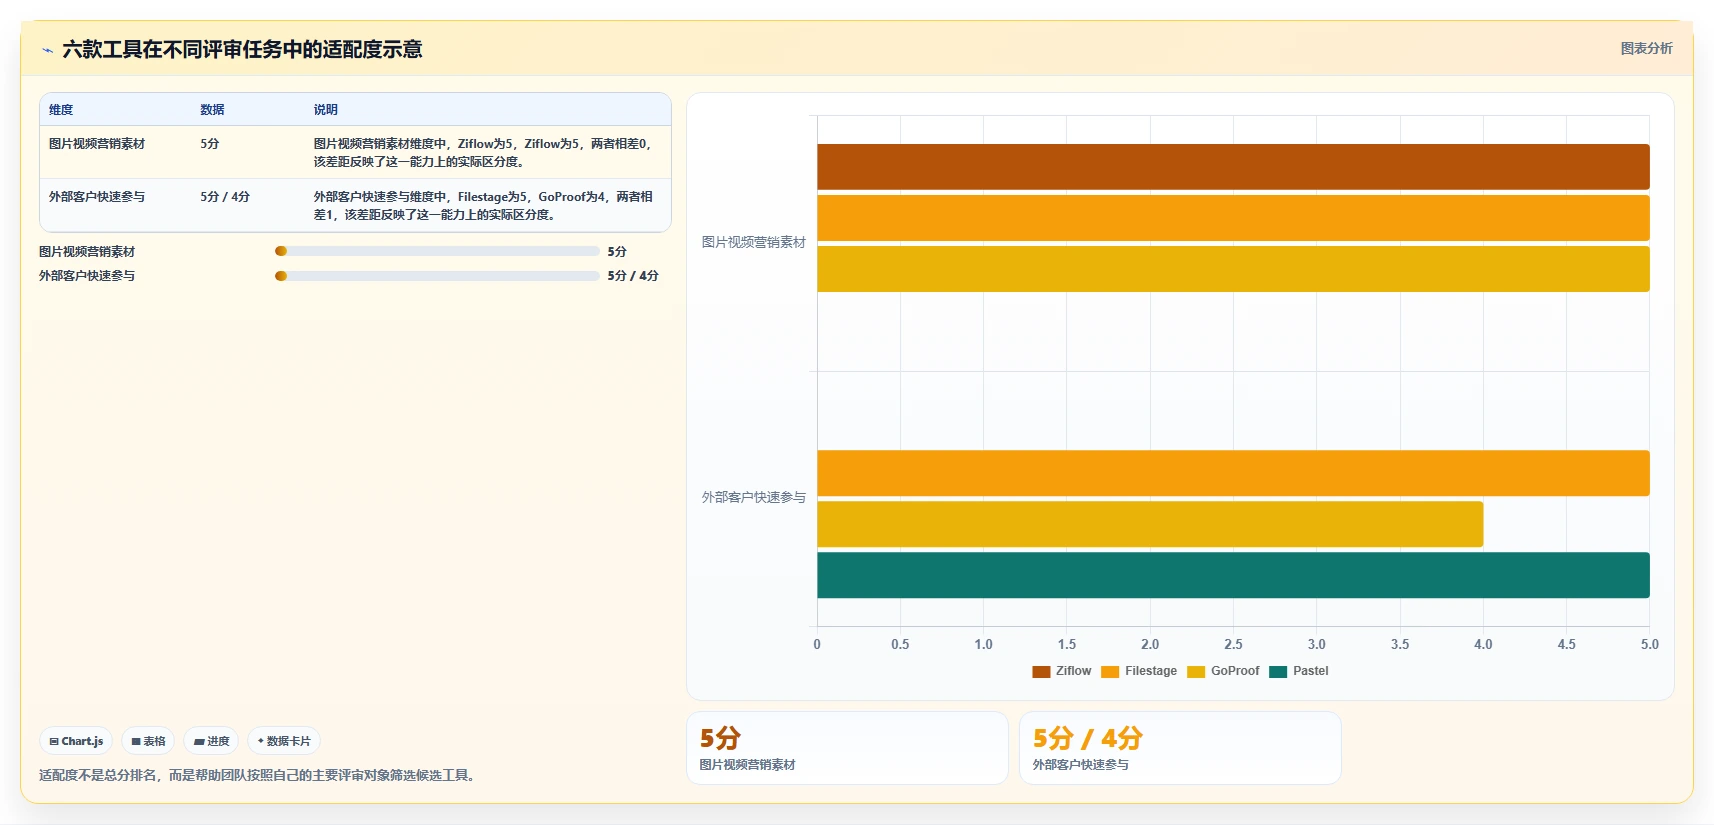The width and height of the screenshot is (1714, 825).
Task: Click the Chart.js tag chip
Action: pos(76,741)
